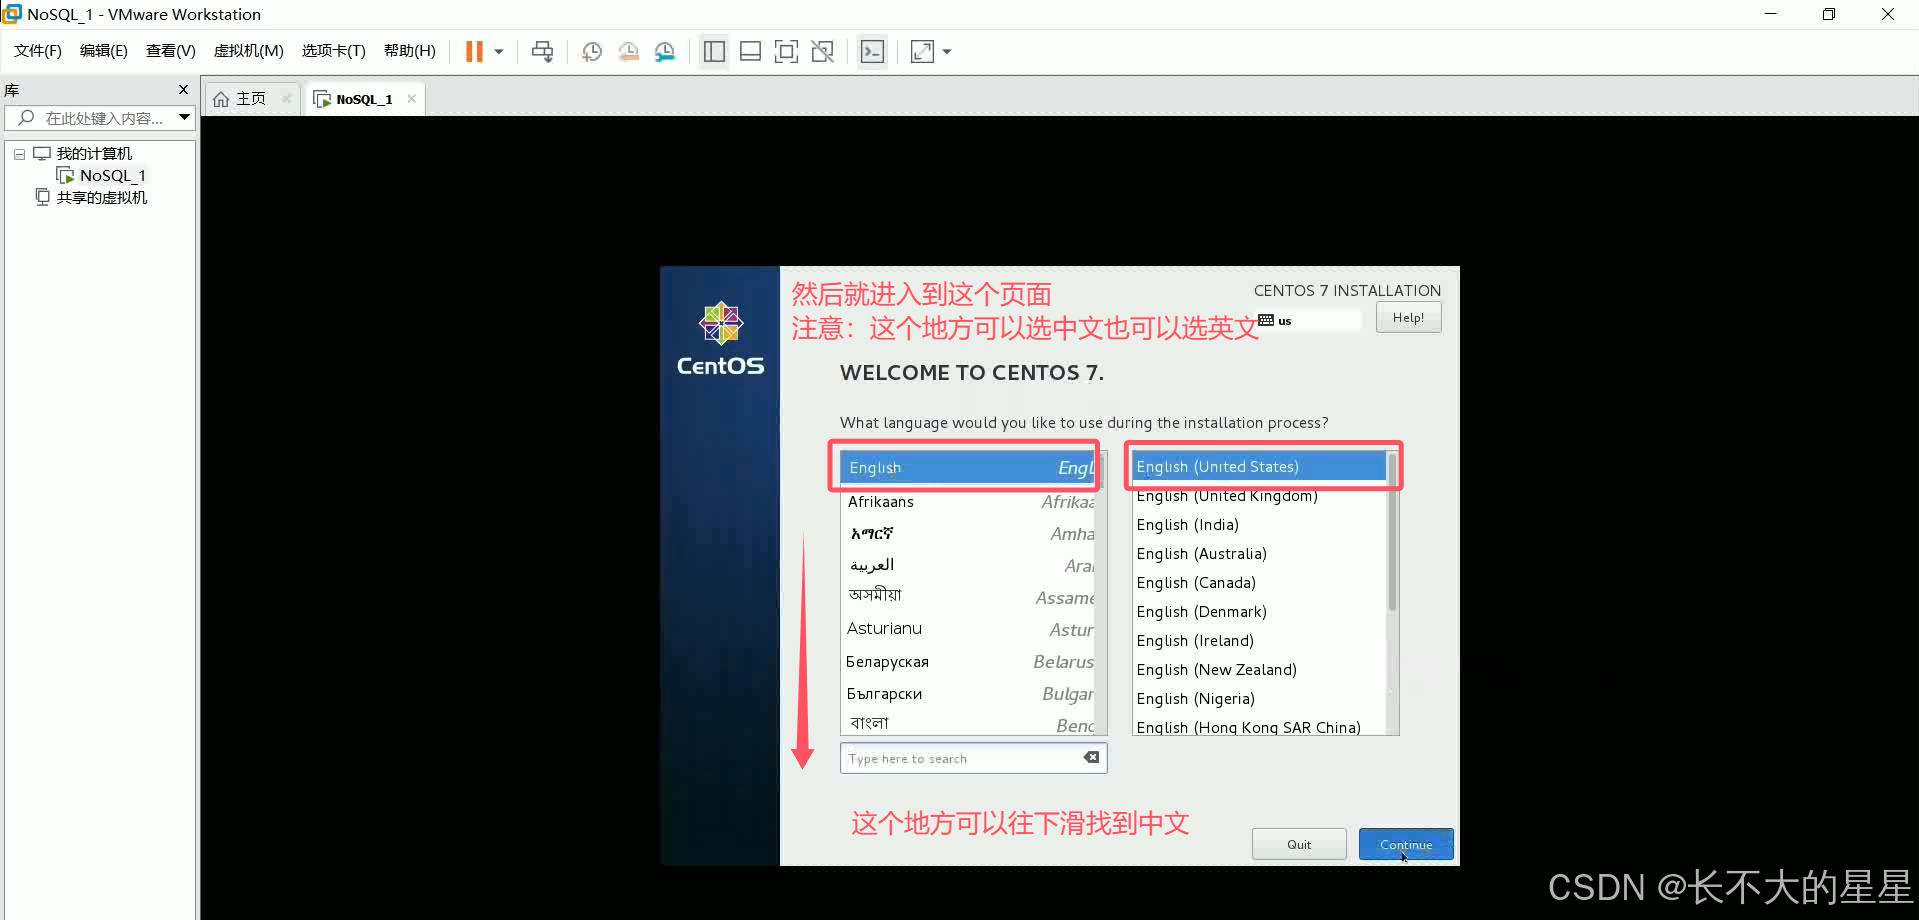Select English (India) locale
The height and width of the screenshot is (920, 1919).
pyautogui.click(x=1259, y=525)
